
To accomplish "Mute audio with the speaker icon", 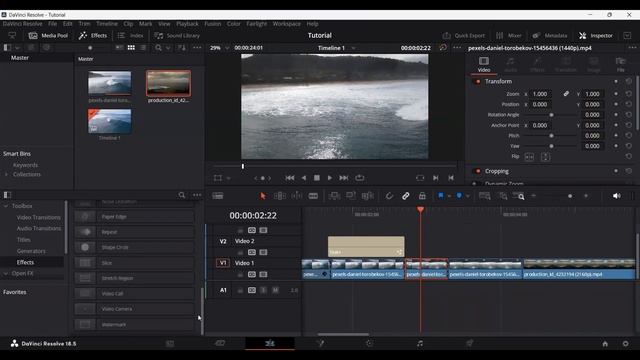I will [x=617, y=196].
